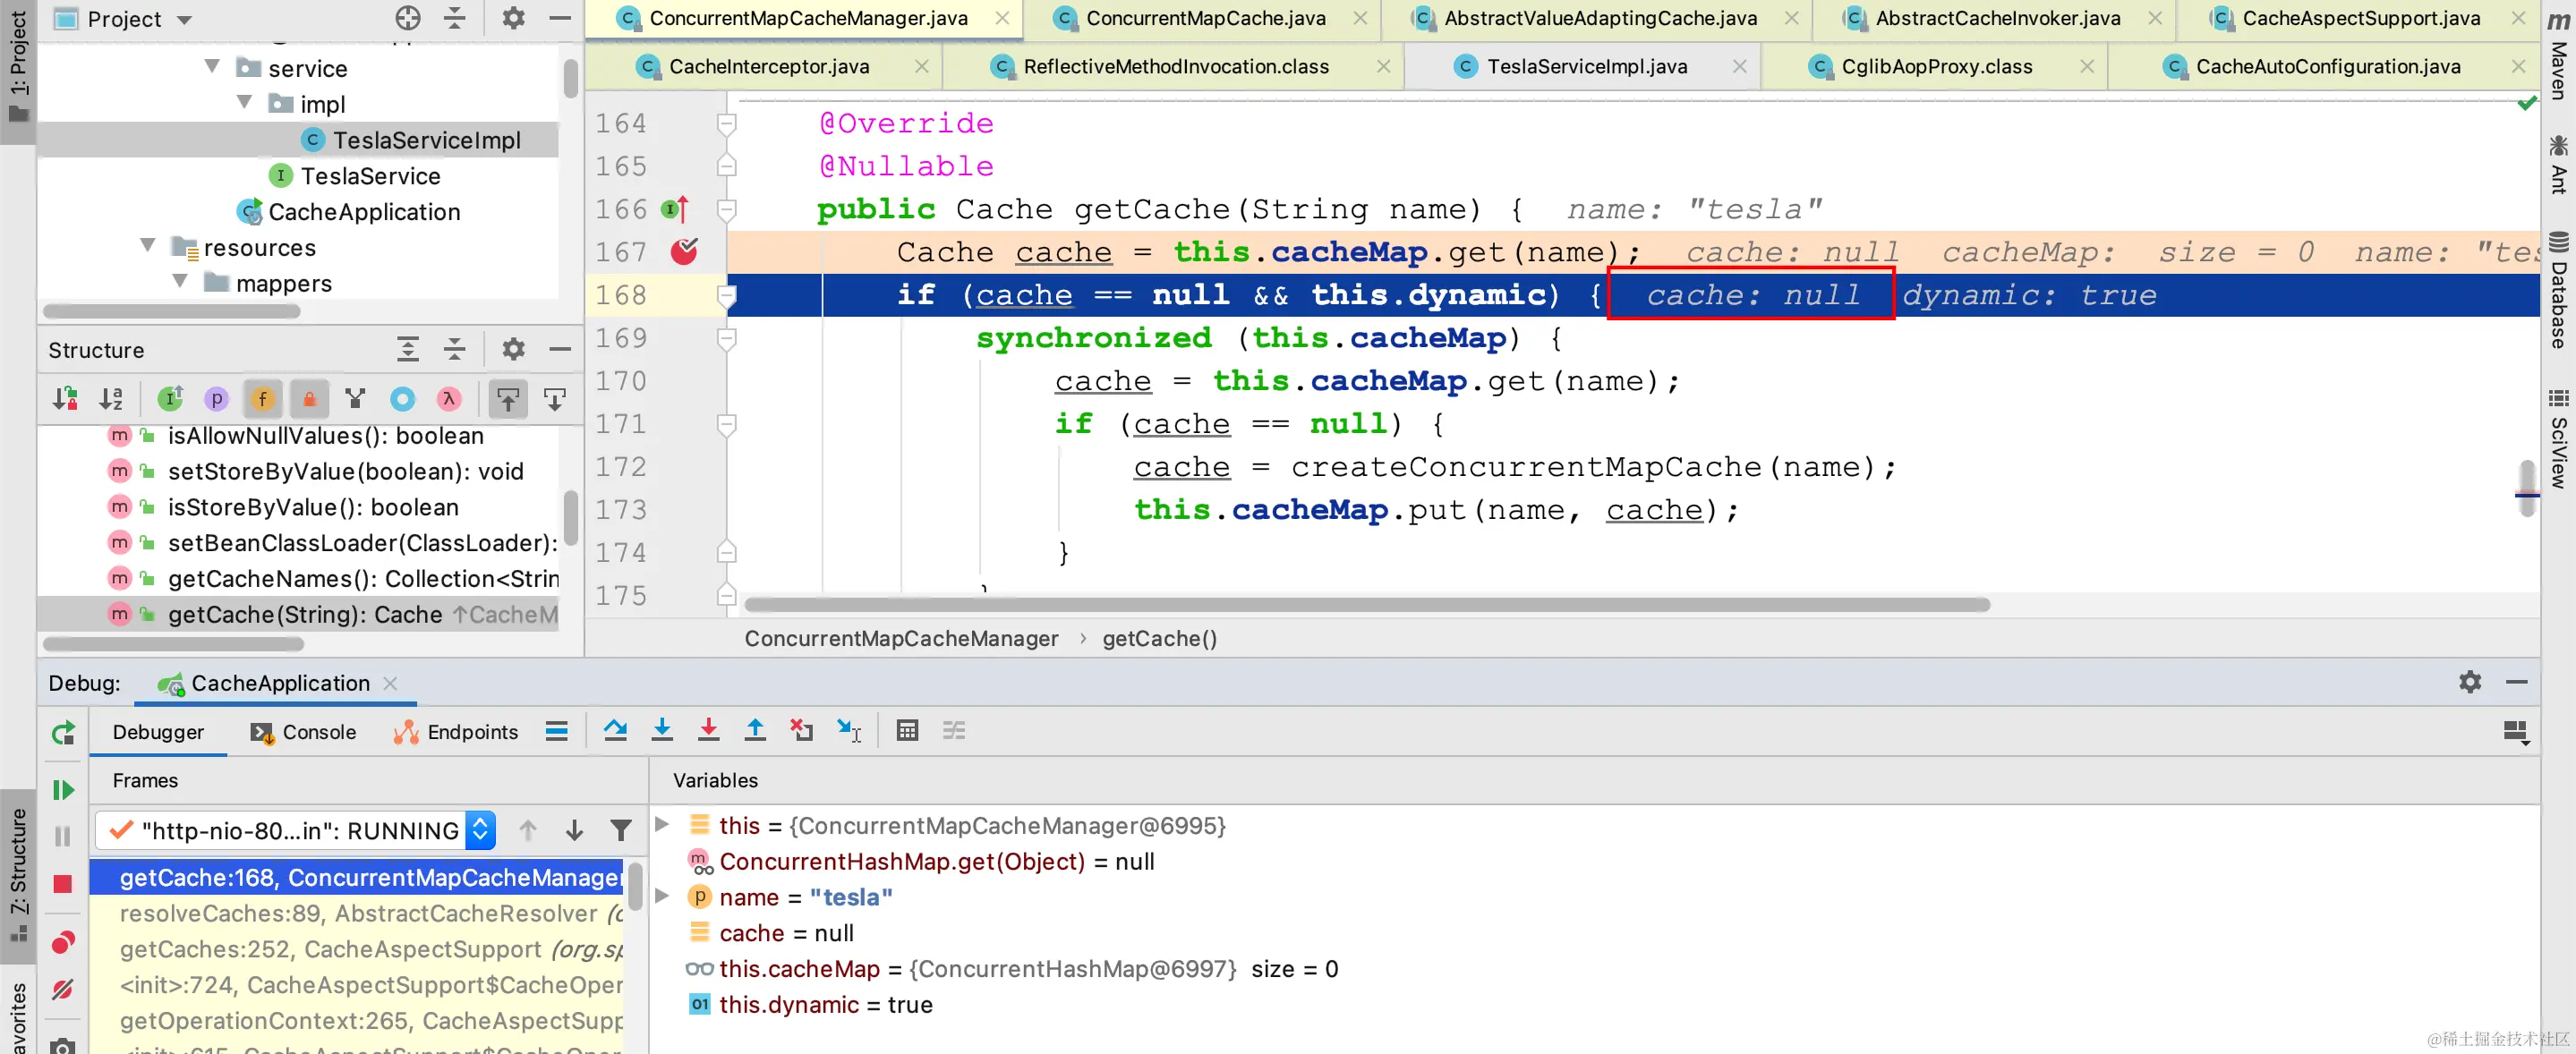Screen dimensions: 2576x1054
Task: Toggle Show Non-Public lock filter
Action: 309,399
